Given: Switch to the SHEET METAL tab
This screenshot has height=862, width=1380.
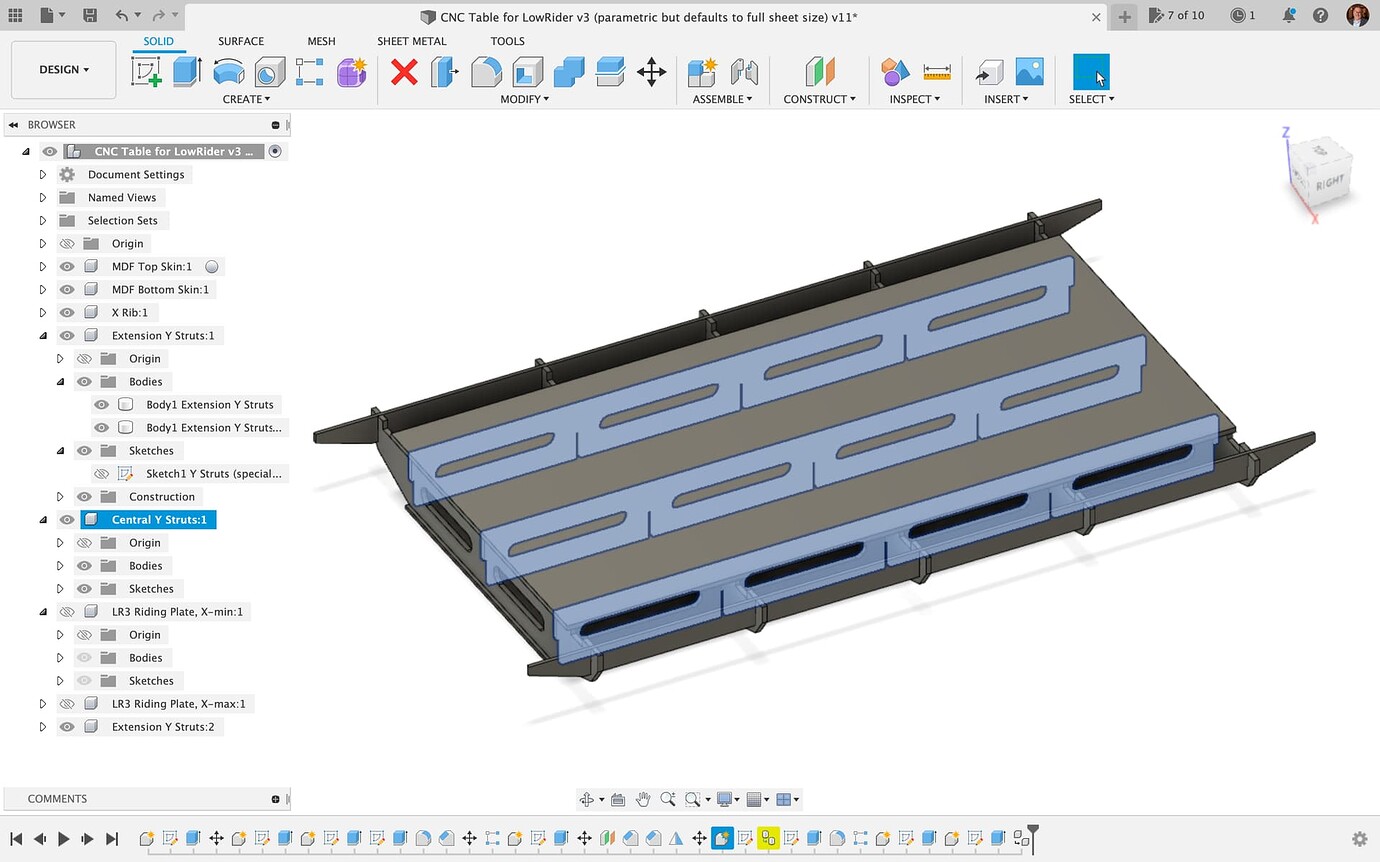Looking at the screenshot, I should tap(412, 41).
